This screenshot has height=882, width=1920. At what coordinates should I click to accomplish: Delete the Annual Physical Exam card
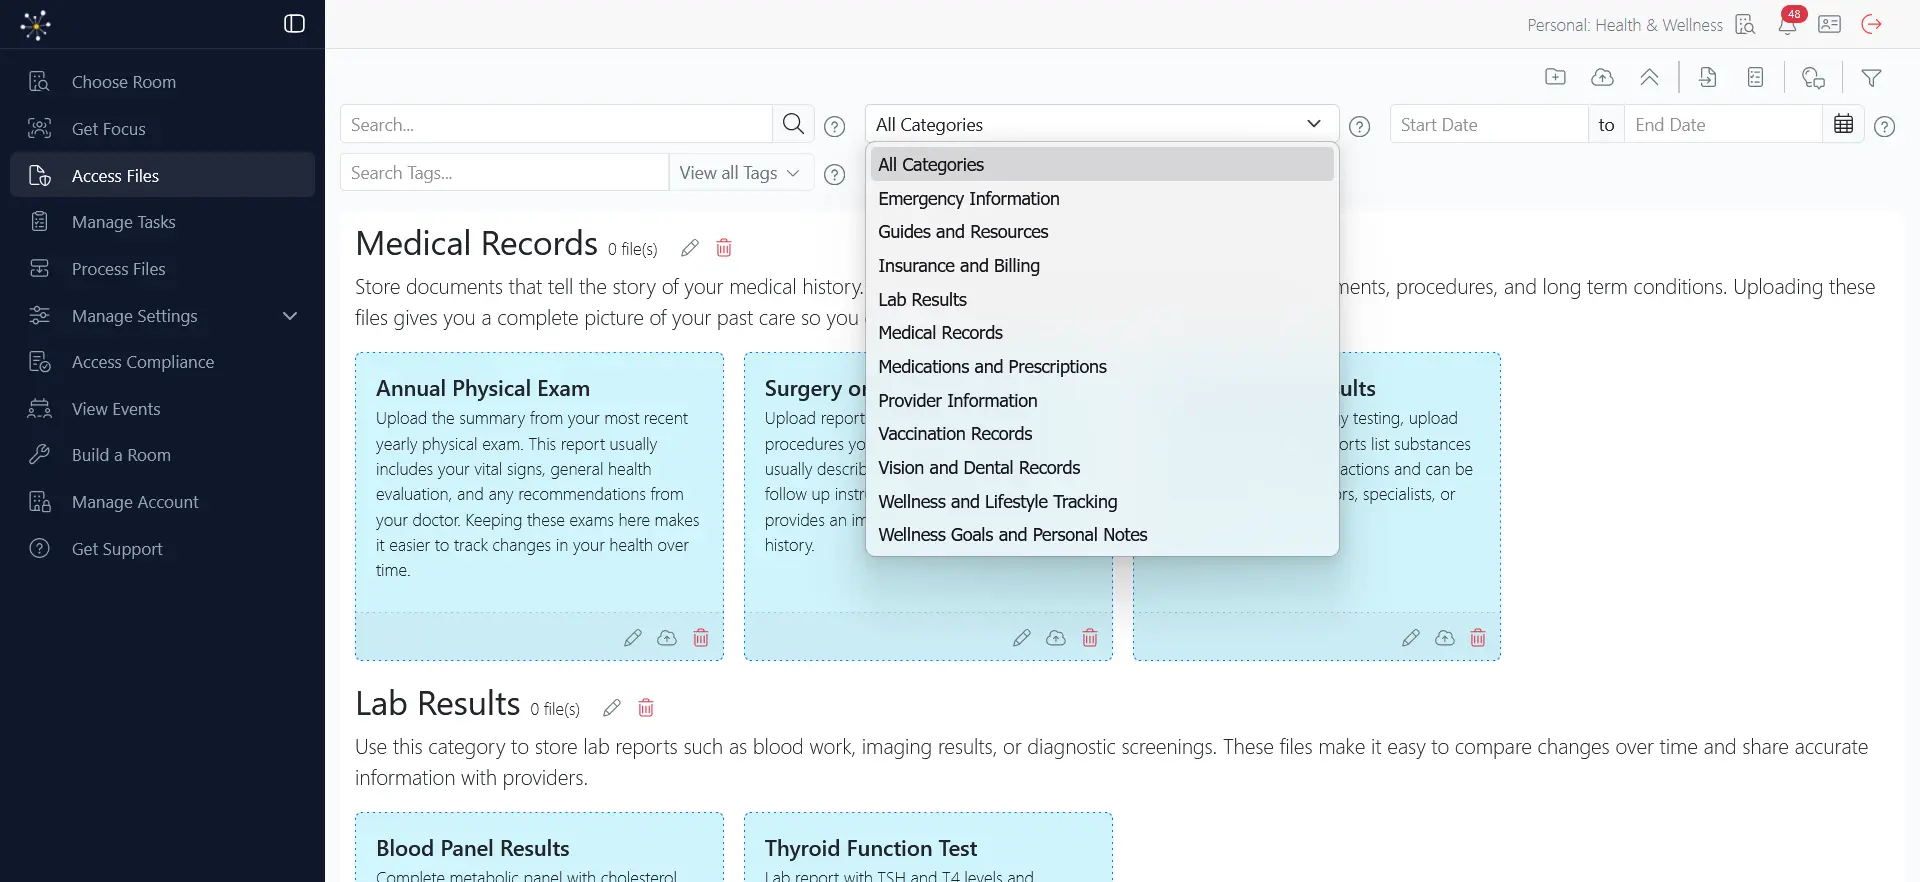point(701,638)
